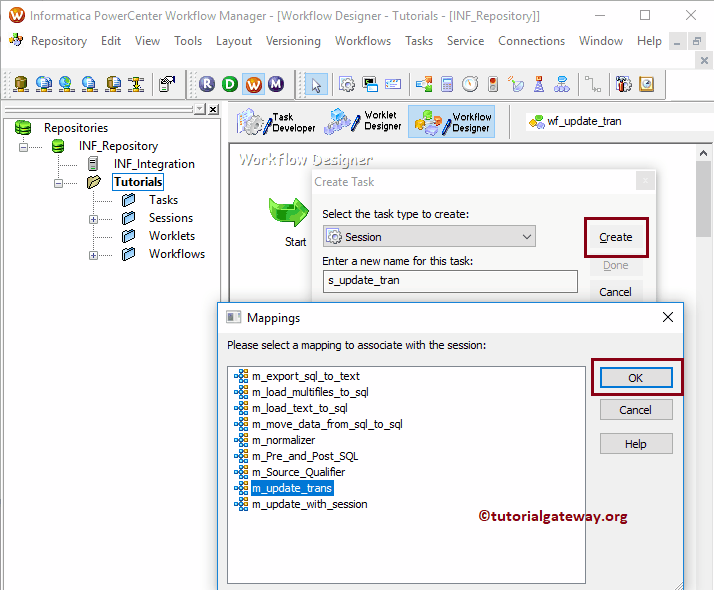Close the navigator panel
The height and width of the screenshot is (590, 714).
coord(213,109)
